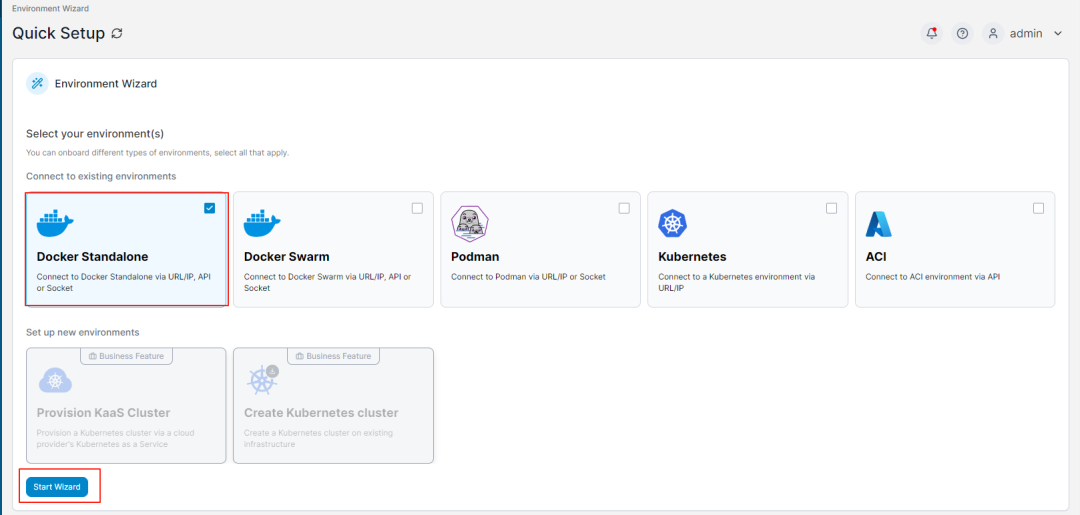This screenshot has height=515, width=1080.
Task: Click the Create Kubernetes cluster title
Action: [x=321, y=413]
